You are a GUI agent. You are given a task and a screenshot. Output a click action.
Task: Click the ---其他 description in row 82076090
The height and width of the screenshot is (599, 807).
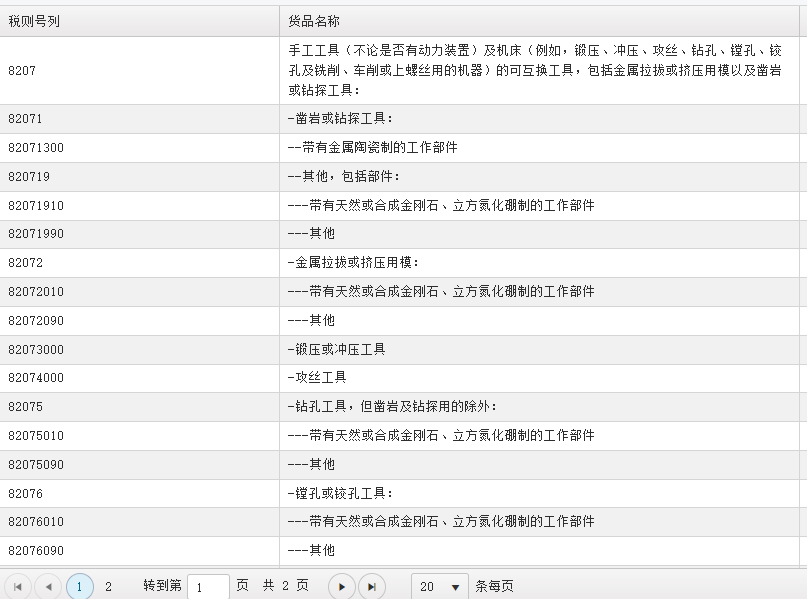[311, 550]
